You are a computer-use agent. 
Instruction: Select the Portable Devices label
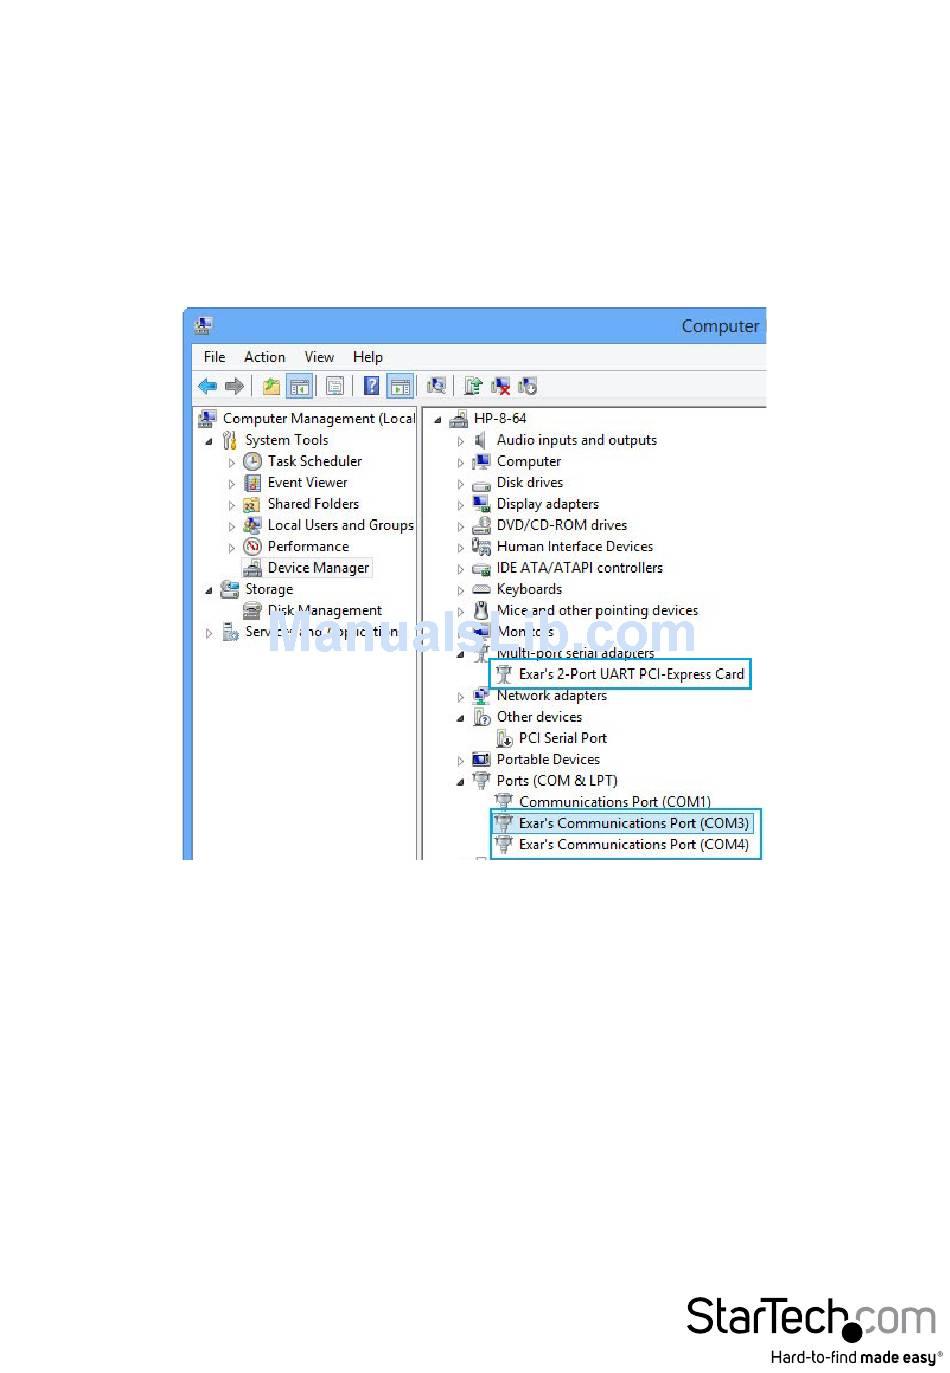pyautogui.click(x=548, y=759)
